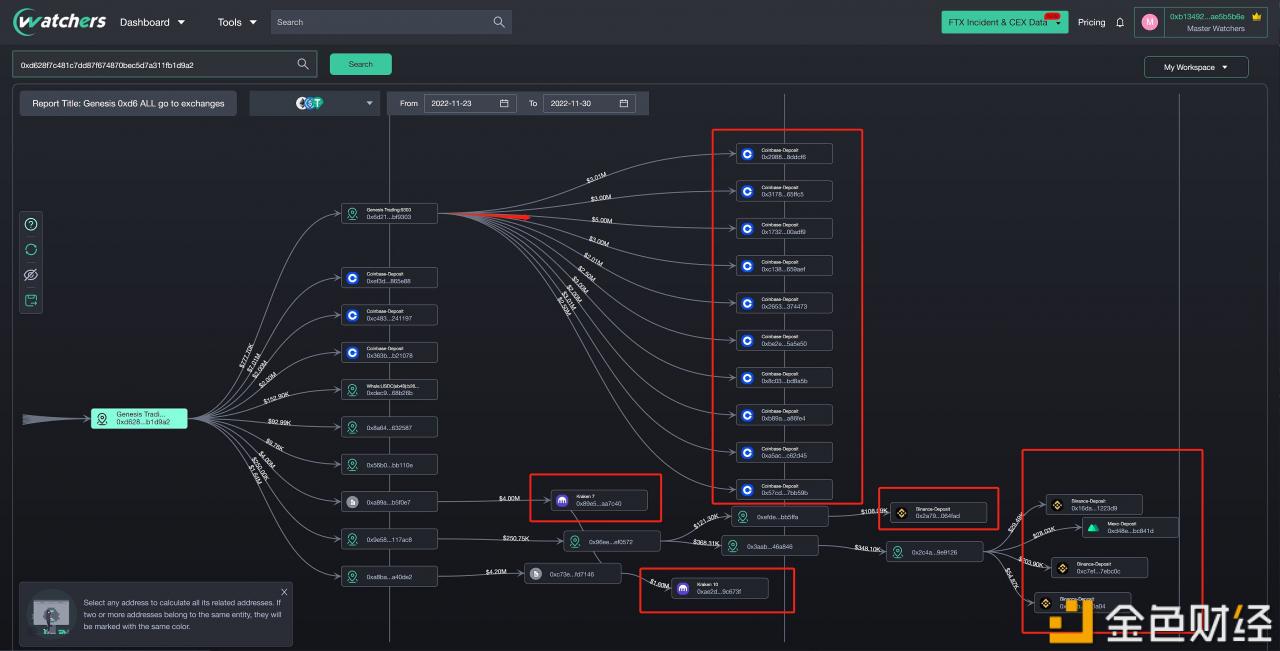Screen dimensions: 1280x651
Task: Select the green Genesis Tradi 0xd628 root node
Action: coord(139,418)
